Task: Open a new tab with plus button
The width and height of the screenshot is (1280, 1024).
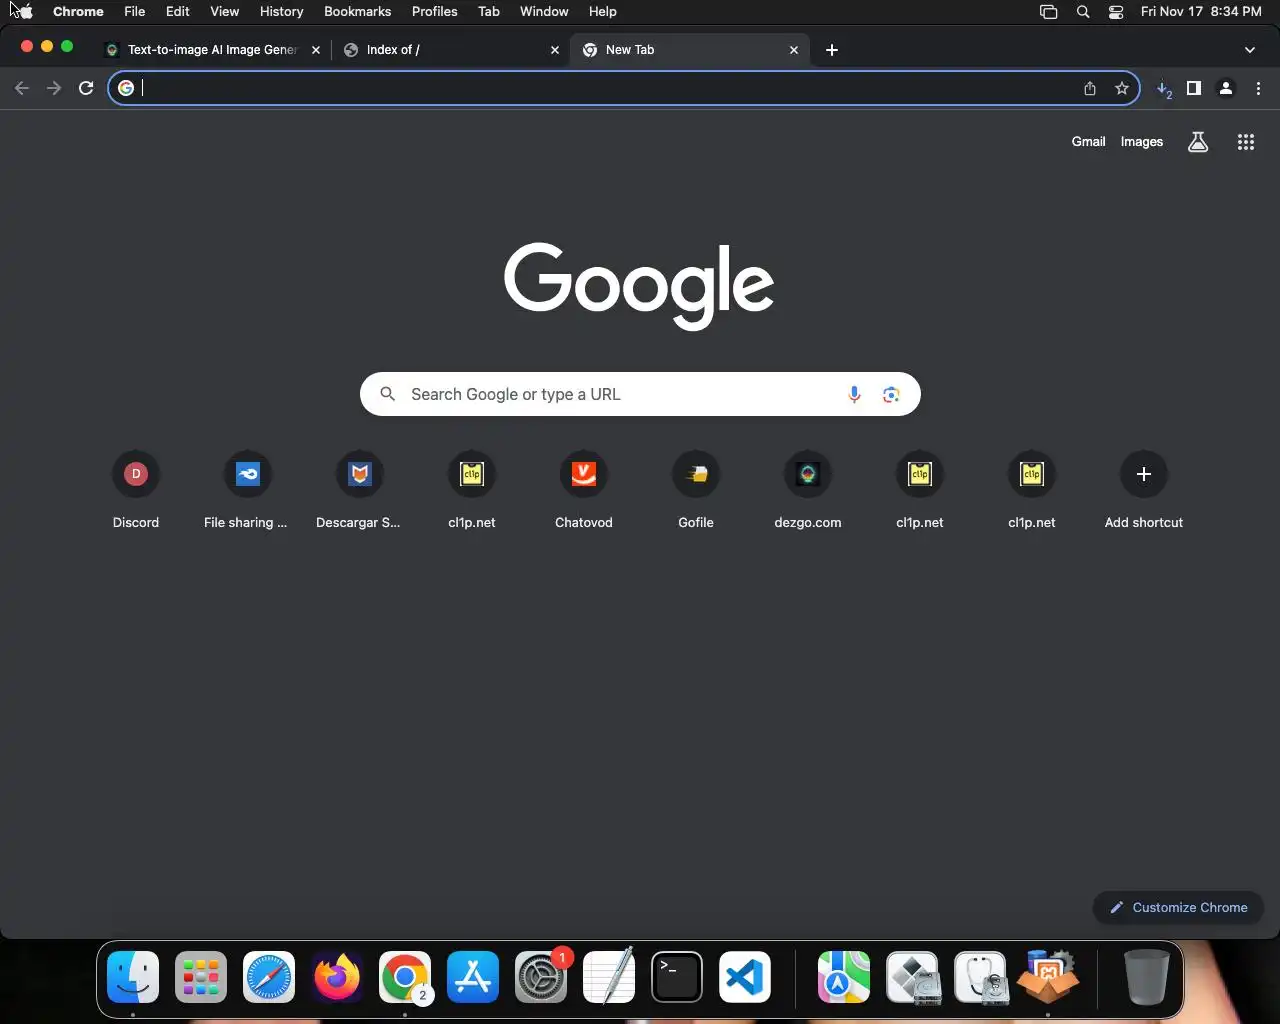Action: pos(832,49)
